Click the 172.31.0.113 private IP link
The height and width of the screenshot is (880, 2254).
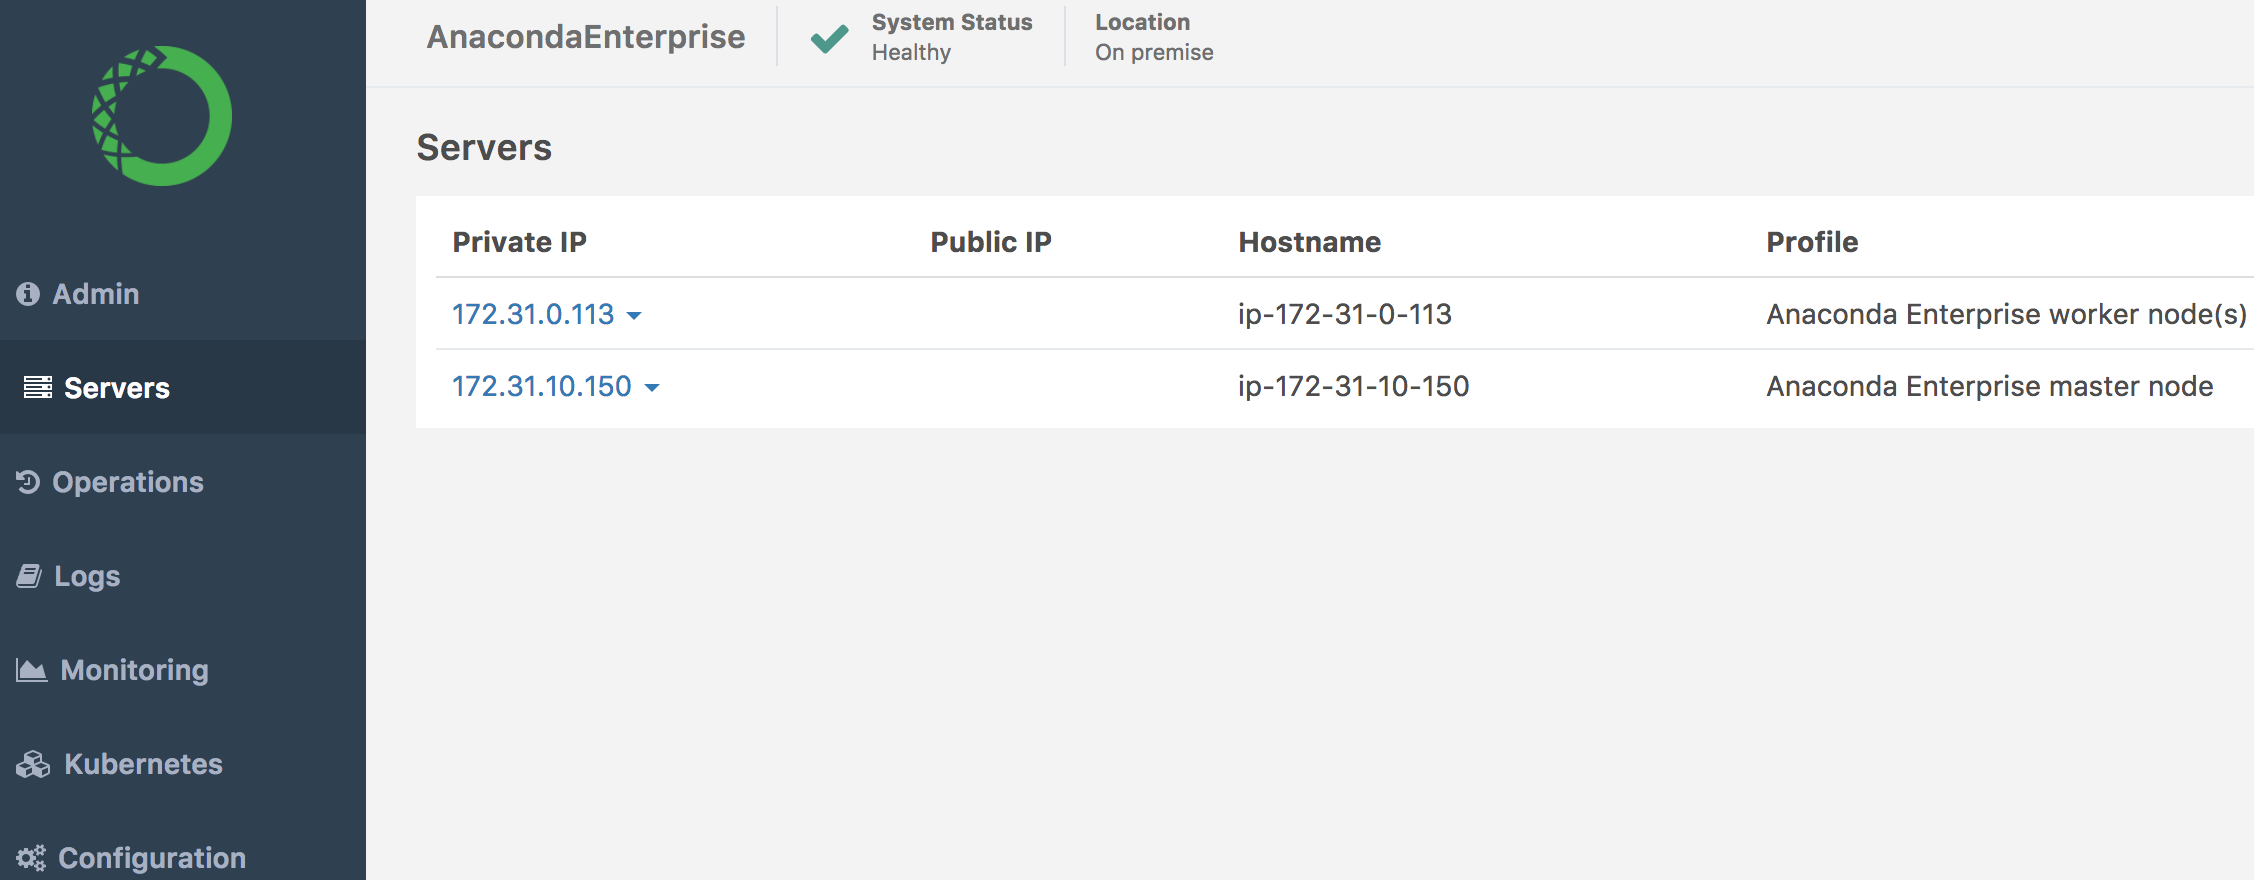click(533, 314)
